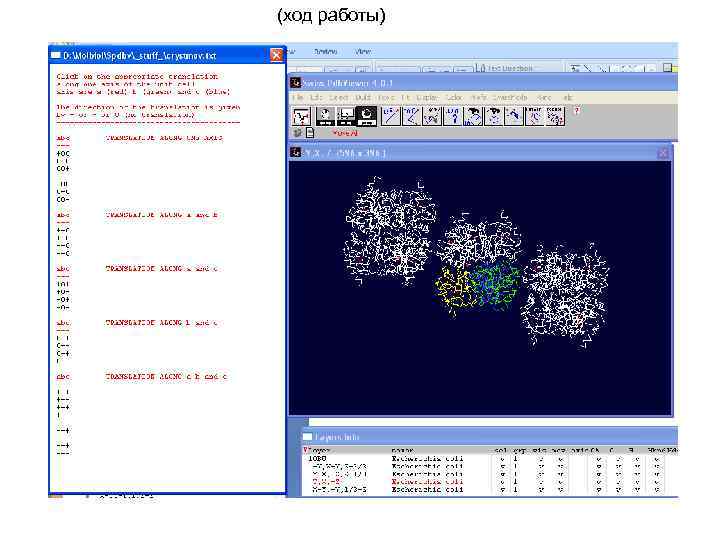
Task: Click the Swiss-PdbViewer title bar app icon
Action: coord(295,83)
